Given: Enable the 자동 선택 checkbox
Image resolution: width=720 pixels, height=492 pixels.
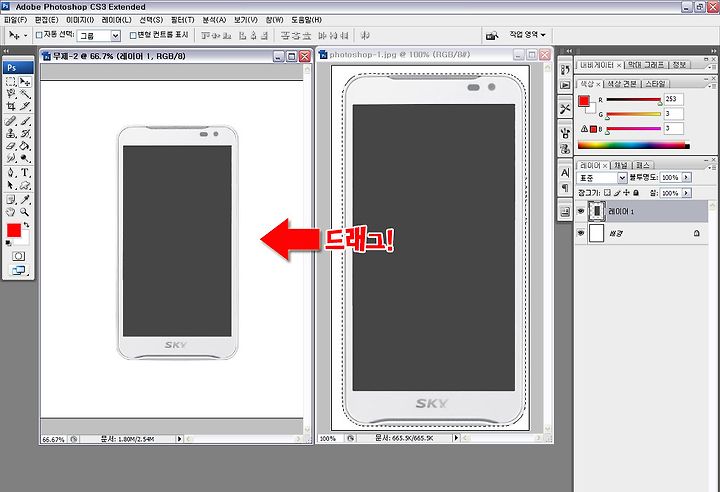Looking at the screenshot, I should click(x=39, y=35).
